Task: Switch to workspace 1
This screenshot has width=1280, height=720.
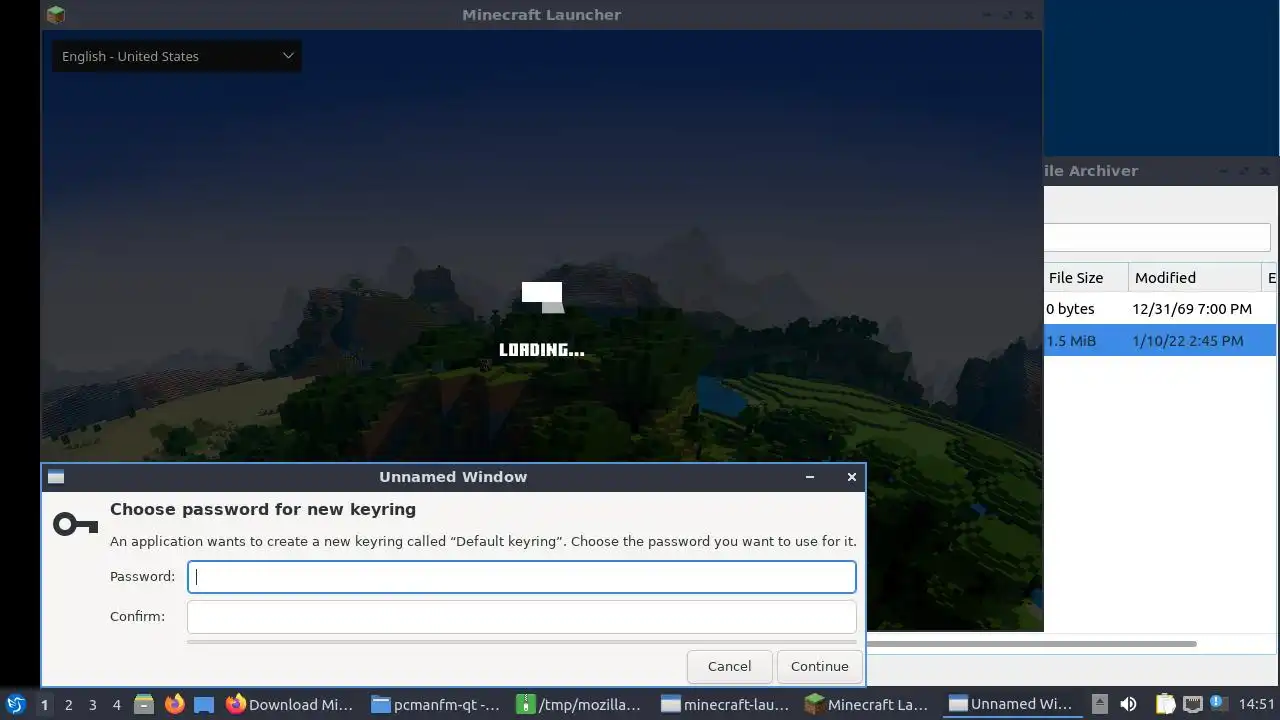Action: tap(44, 704)
